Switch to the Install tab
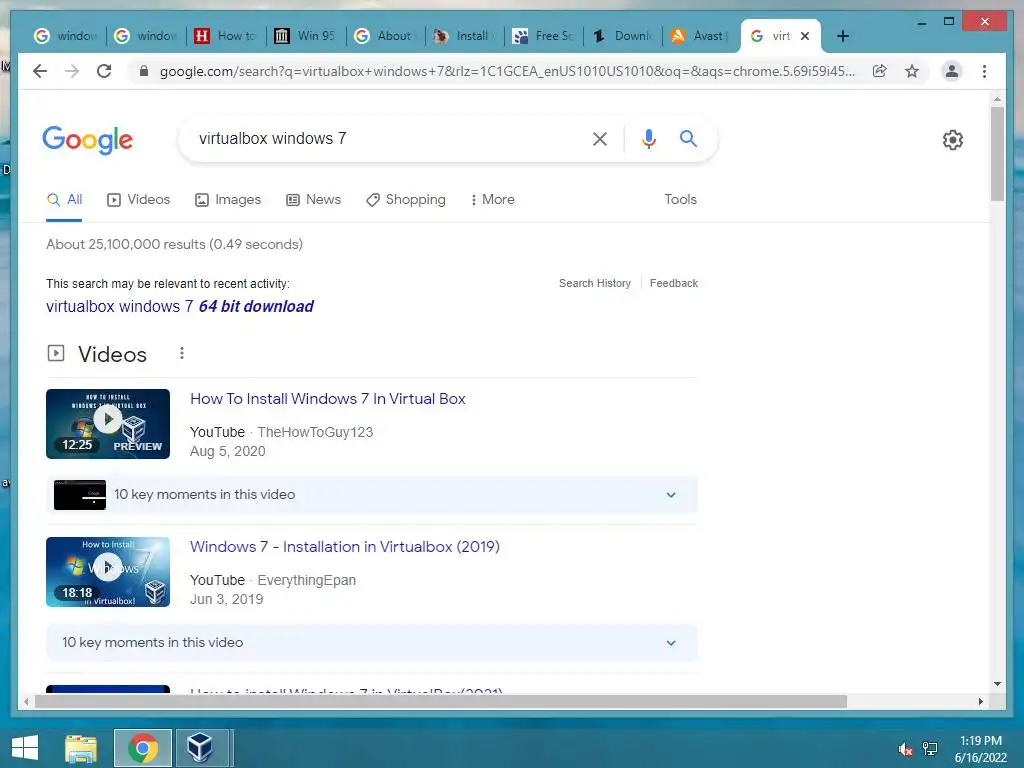This screenshot has width=1024, height=768. pyautogui.click(x=464, y=36)
